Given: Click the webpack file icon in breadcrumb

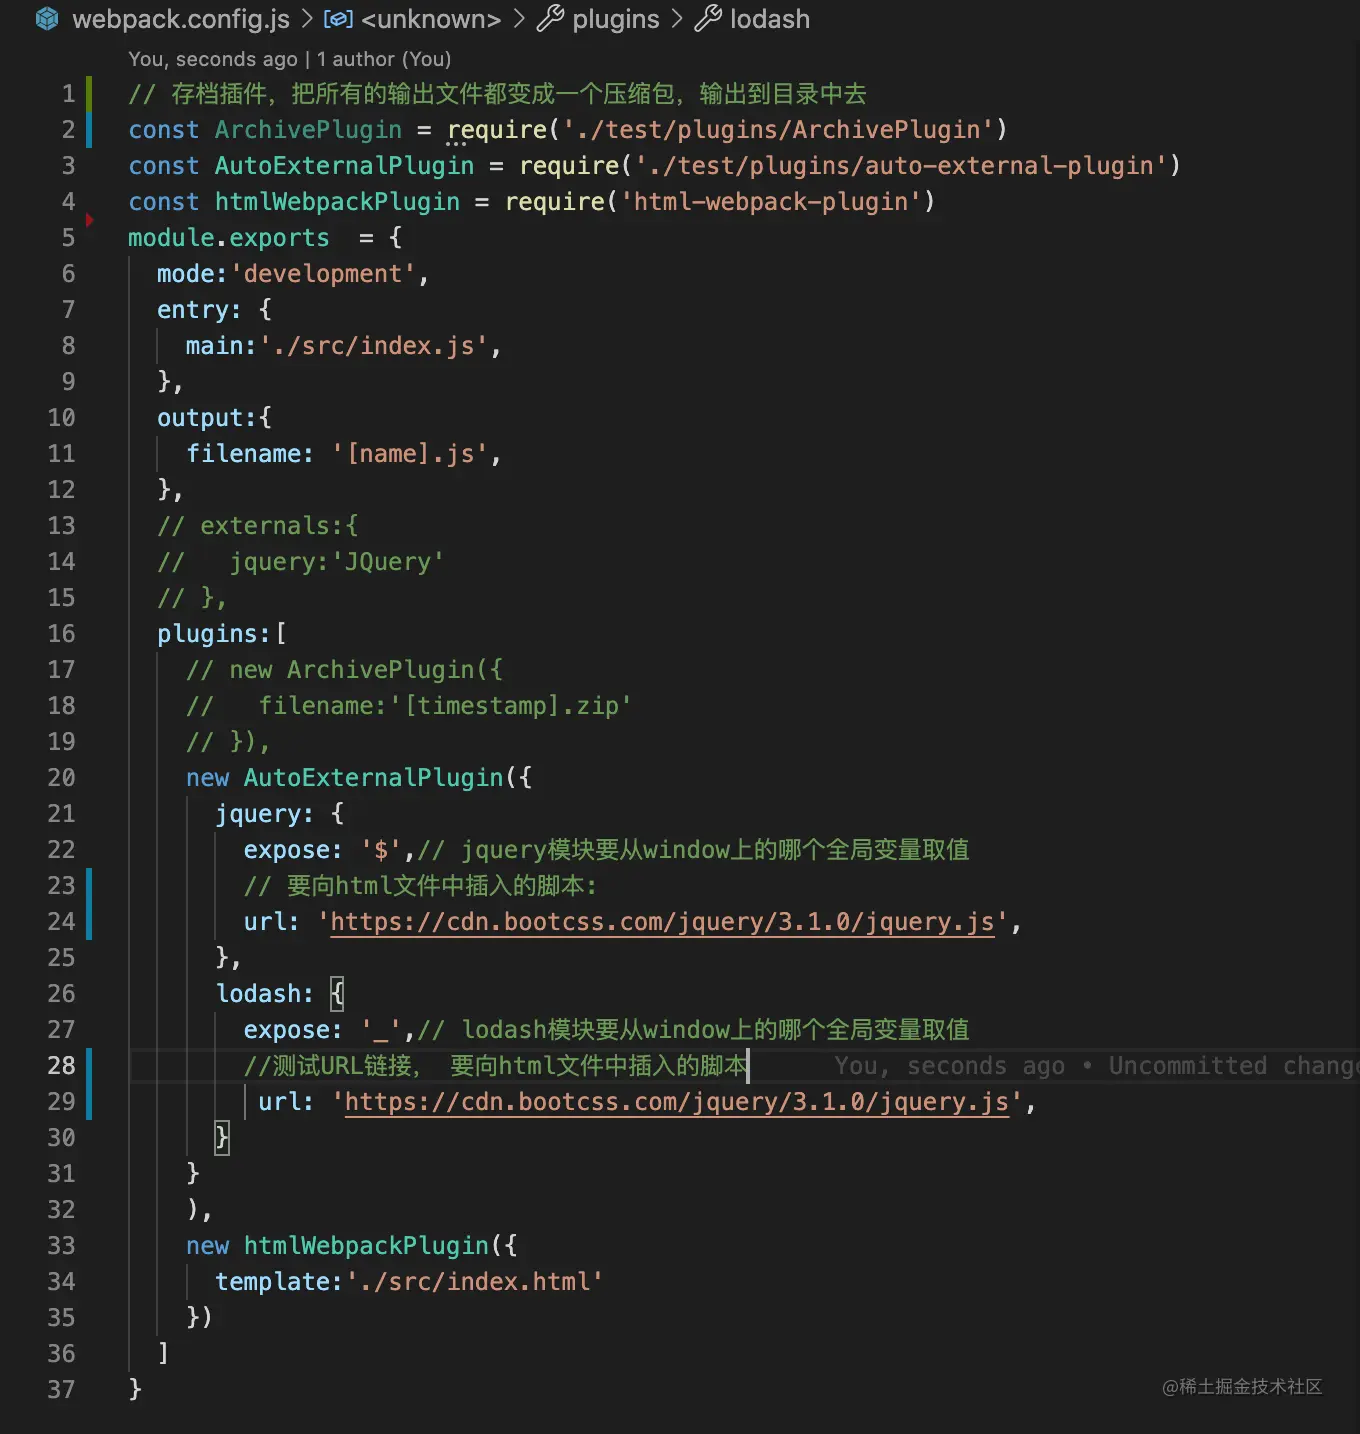Looking at the screenshot, I should pyautogui.click(x=47, y=19).
